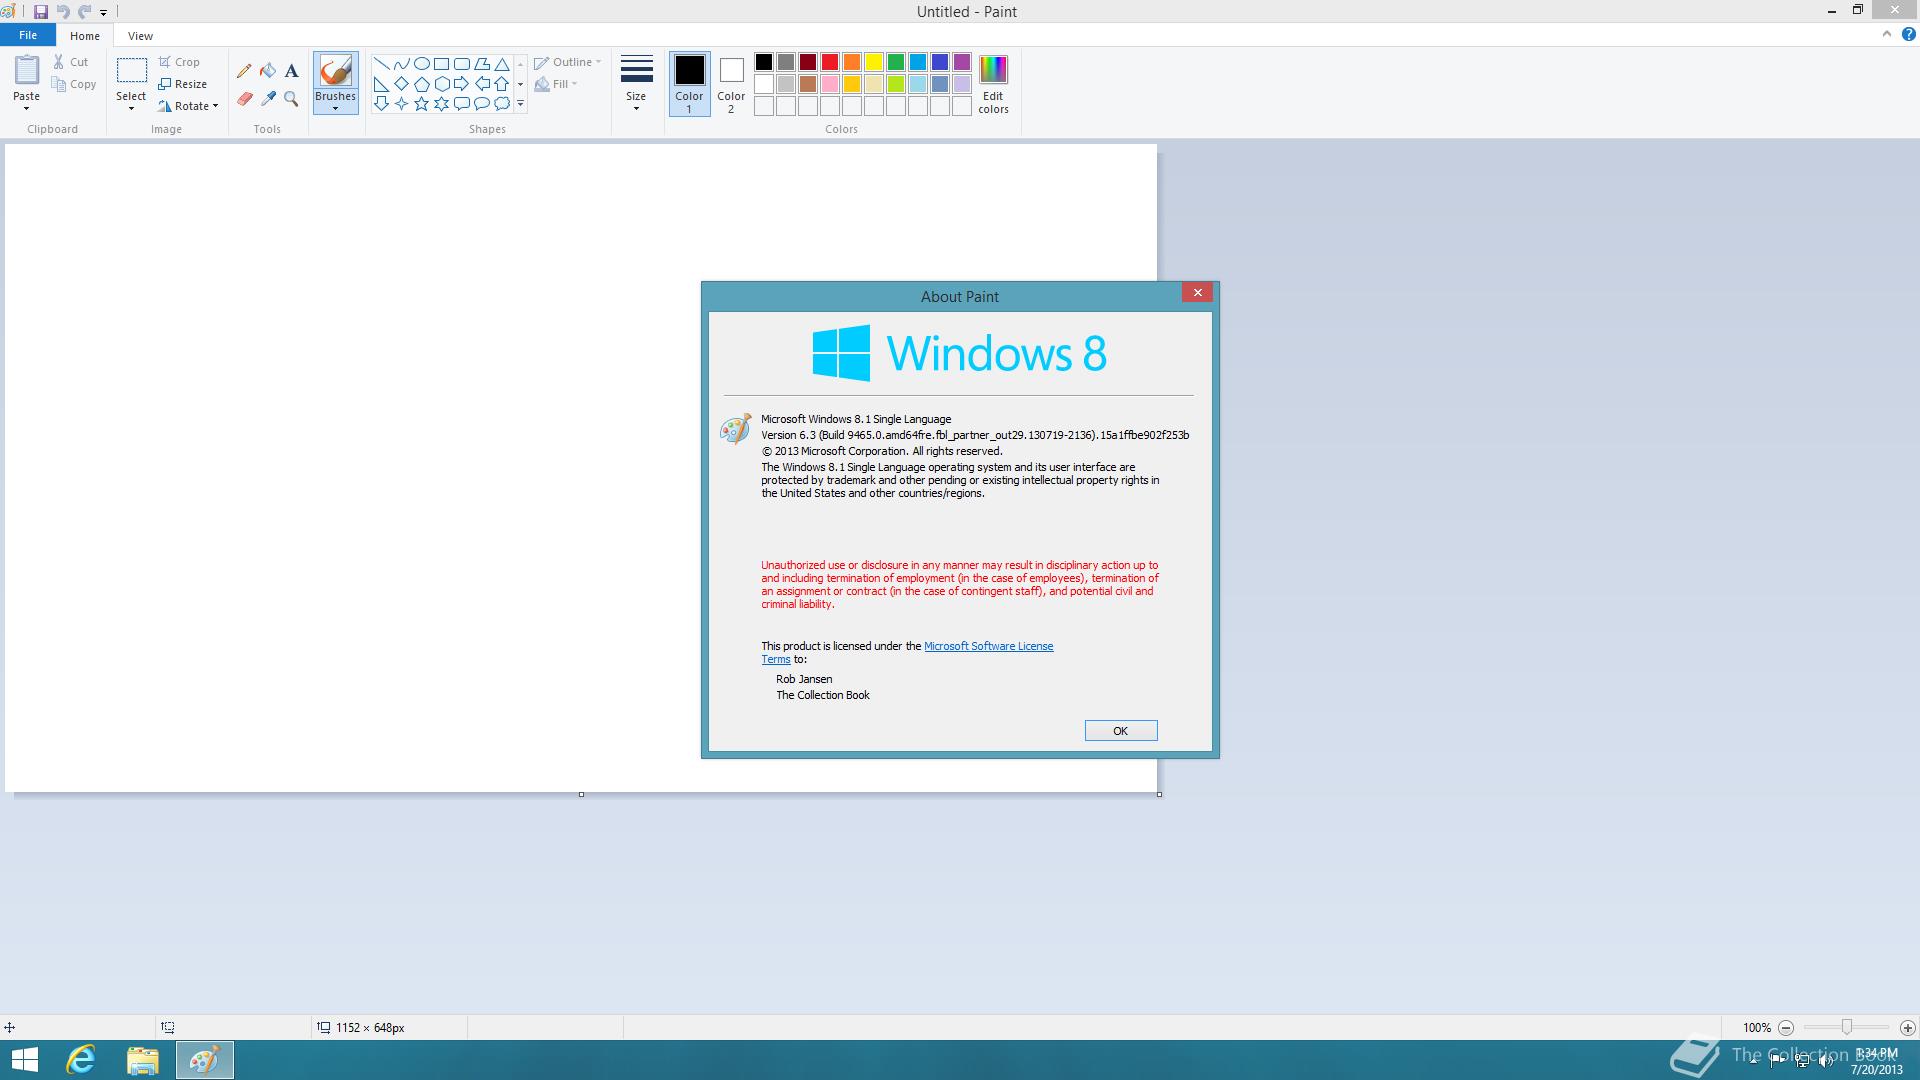1920x1080 pixels.
Task: Collapse the ribbon with the chevron
Action: (x=1887, y=34)
